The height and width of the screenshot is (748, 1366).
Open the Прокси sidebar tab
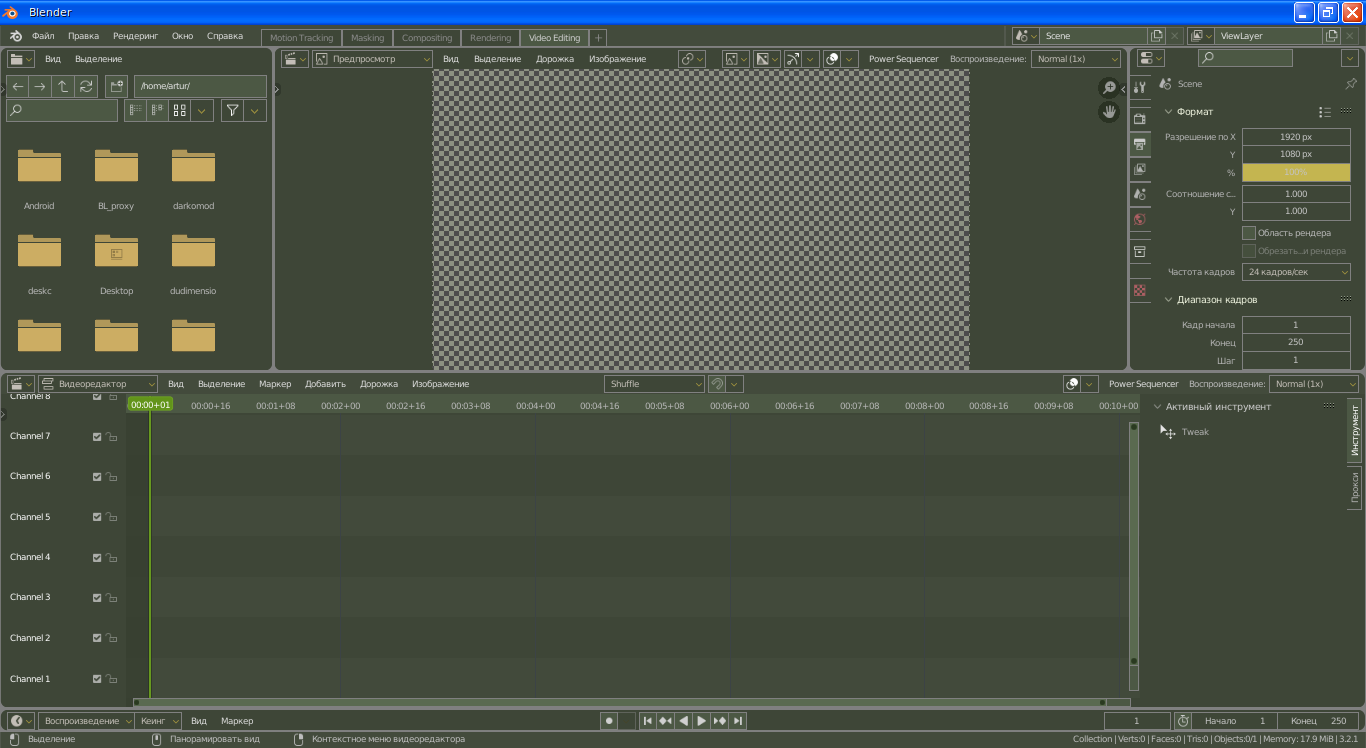(x=1354, y=488)
